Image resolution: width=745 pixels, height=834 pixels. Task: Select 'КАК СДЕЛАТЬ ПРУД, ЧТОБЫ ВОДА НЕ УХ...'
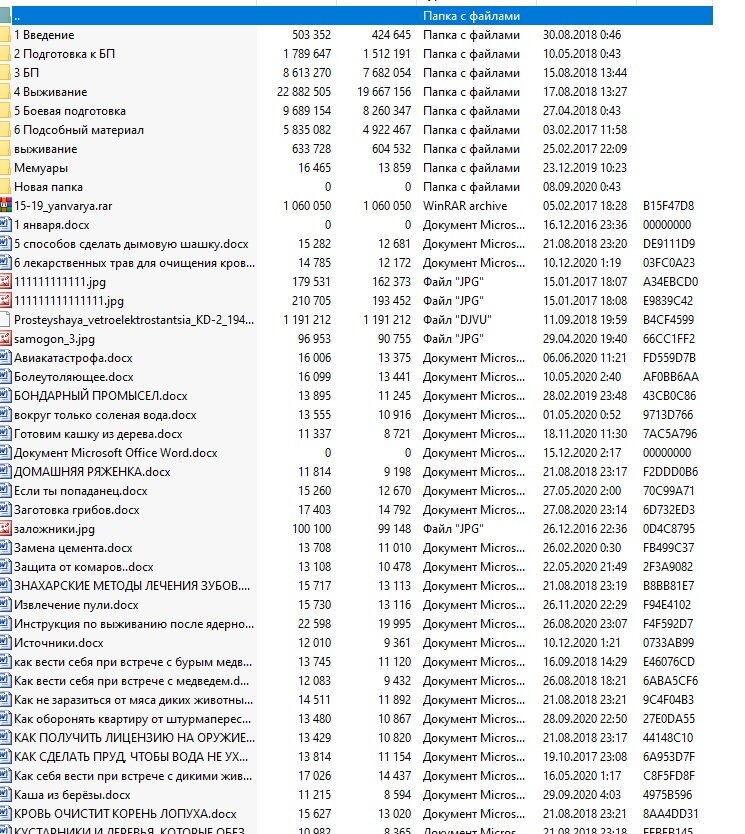coord(131,757)
